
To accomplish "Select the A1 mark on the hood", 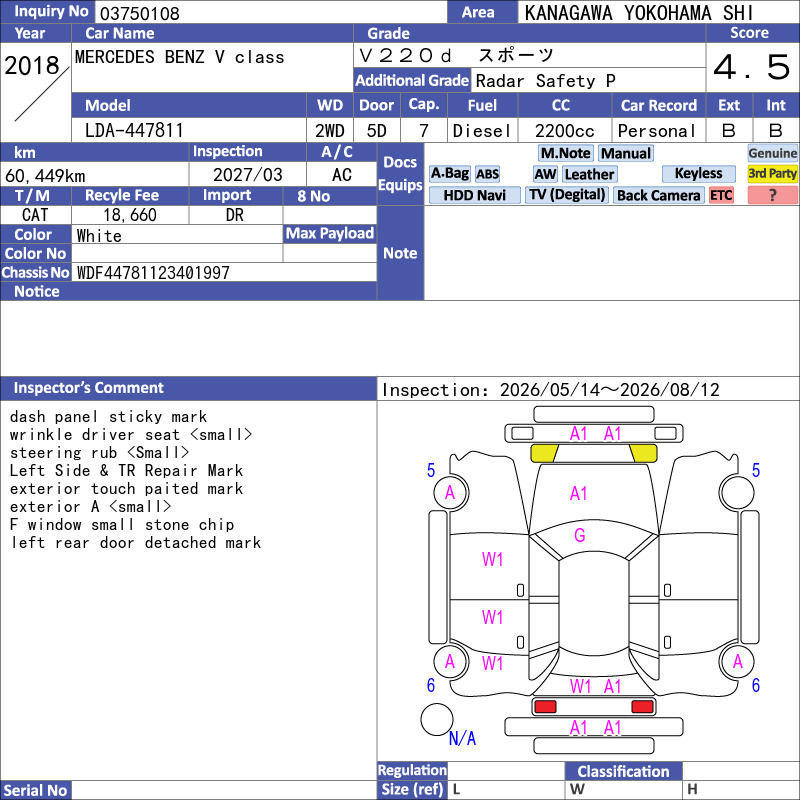I will point(578,493).
